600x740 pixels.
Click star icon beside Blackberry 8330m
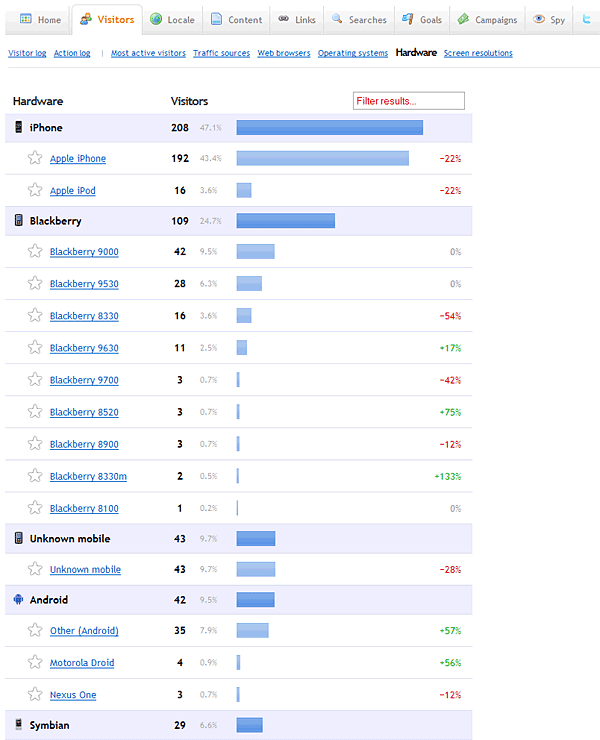click(35, 476)
